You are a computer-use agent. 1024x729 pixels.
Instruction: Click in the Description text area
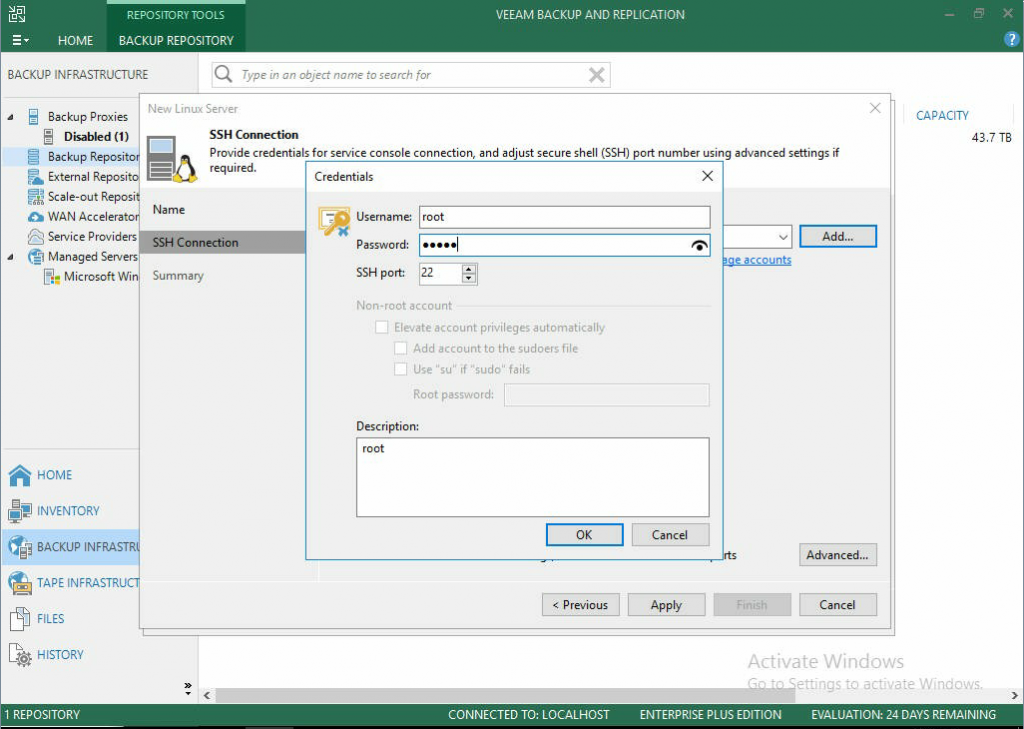532,477
